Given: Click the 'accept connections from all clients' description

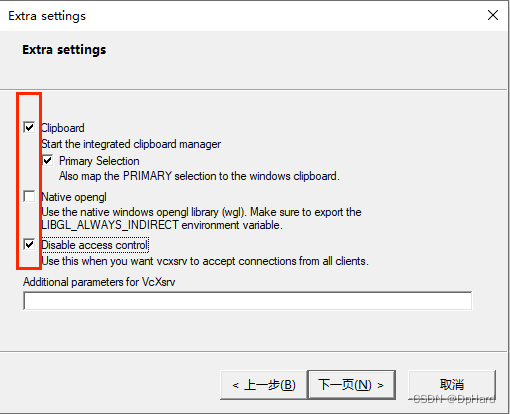Looking at the screenshot, I should [285, 261].
